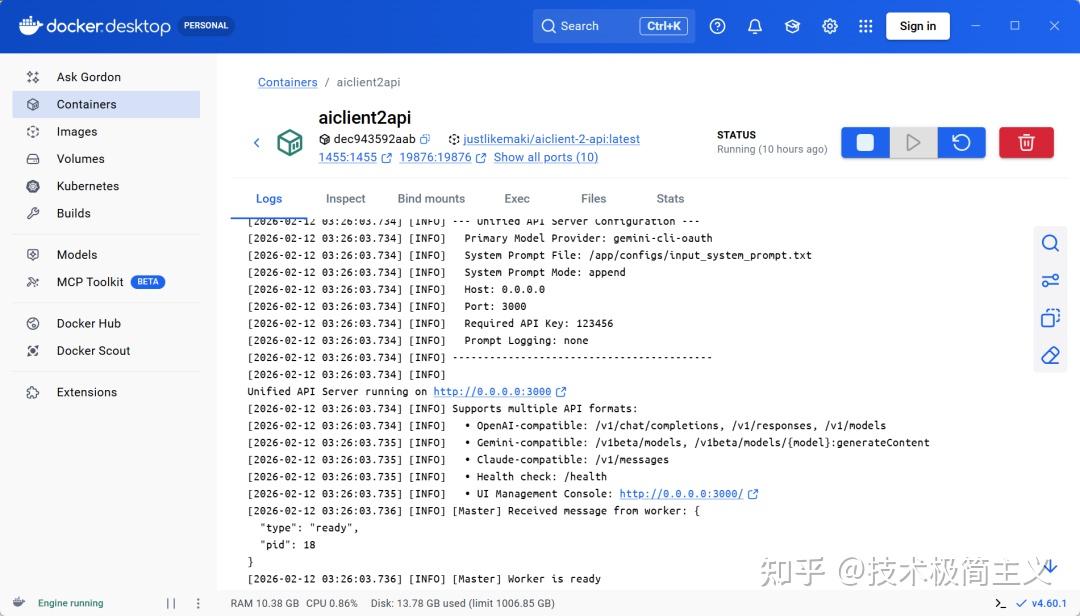Stop the running aiclient2api container

point(865,143)
